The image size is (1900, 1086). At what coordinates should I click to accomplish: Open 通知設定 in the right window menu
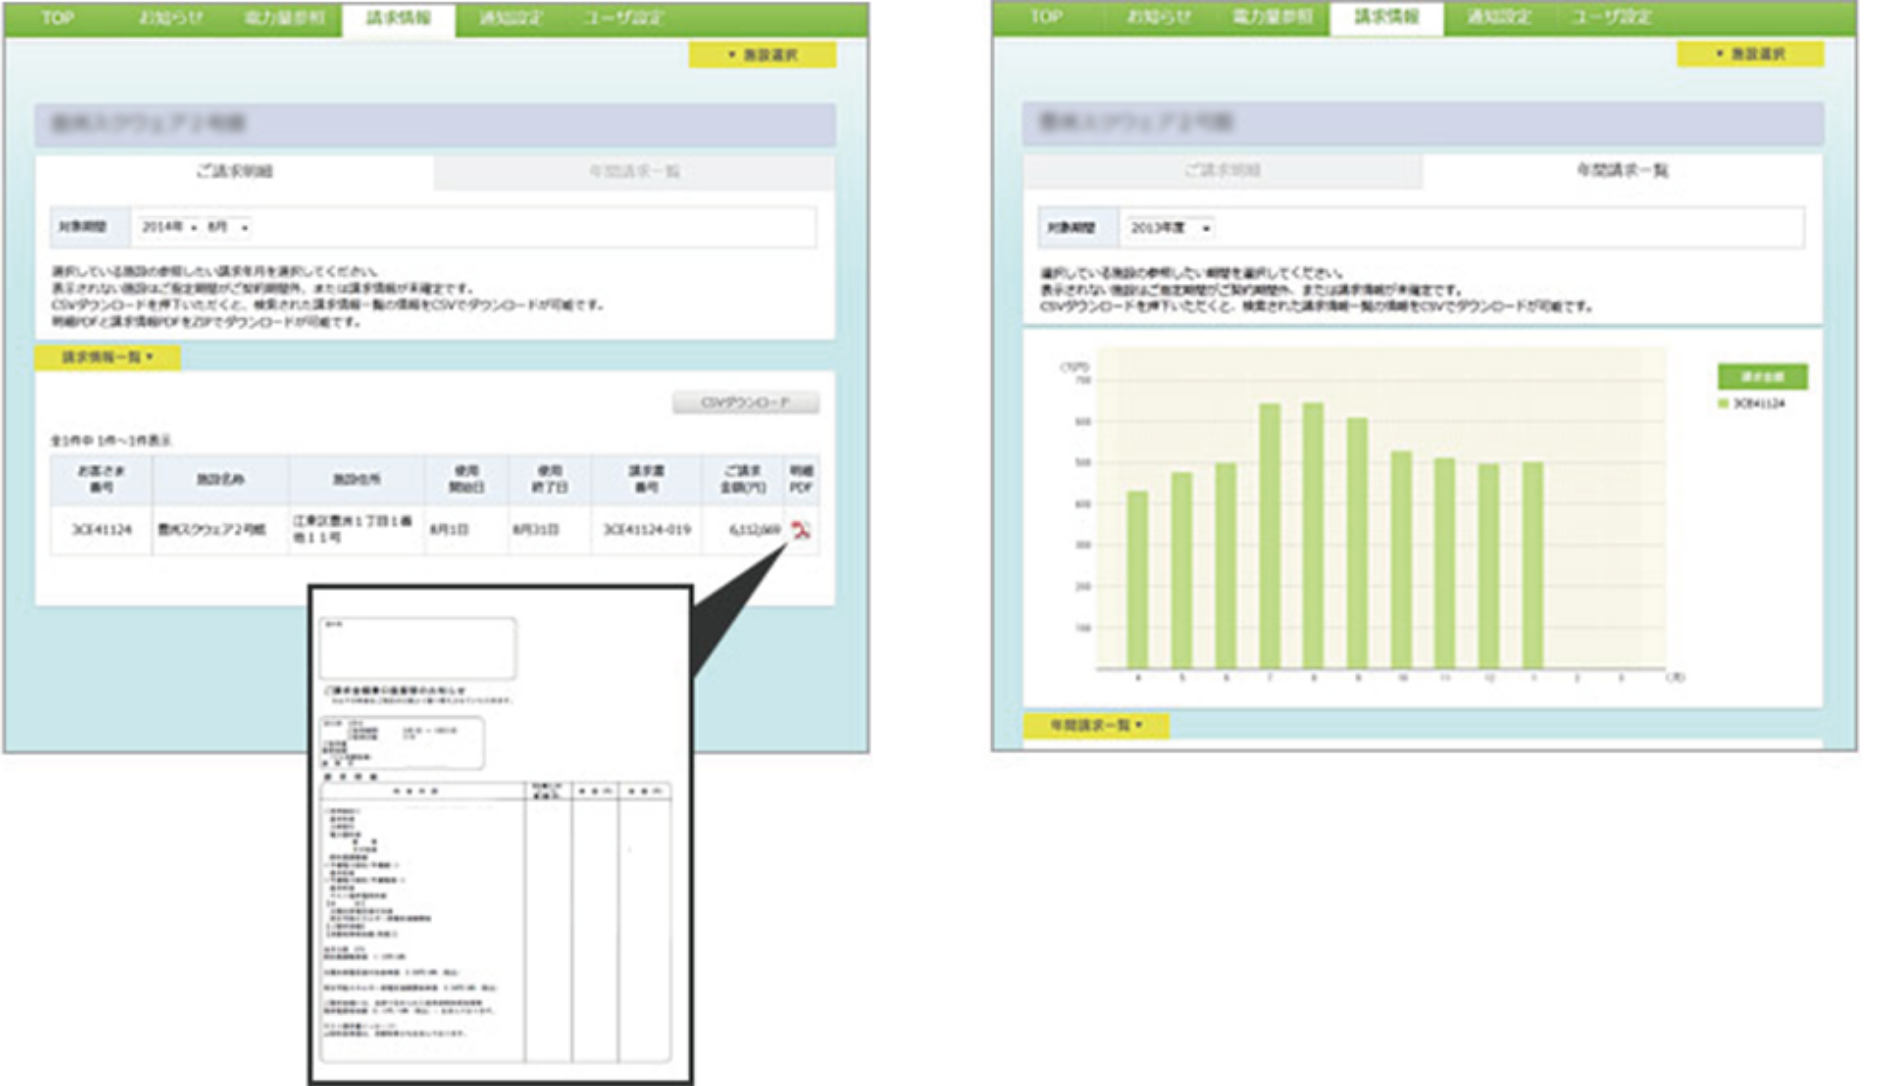click(x=1499, y=17)
